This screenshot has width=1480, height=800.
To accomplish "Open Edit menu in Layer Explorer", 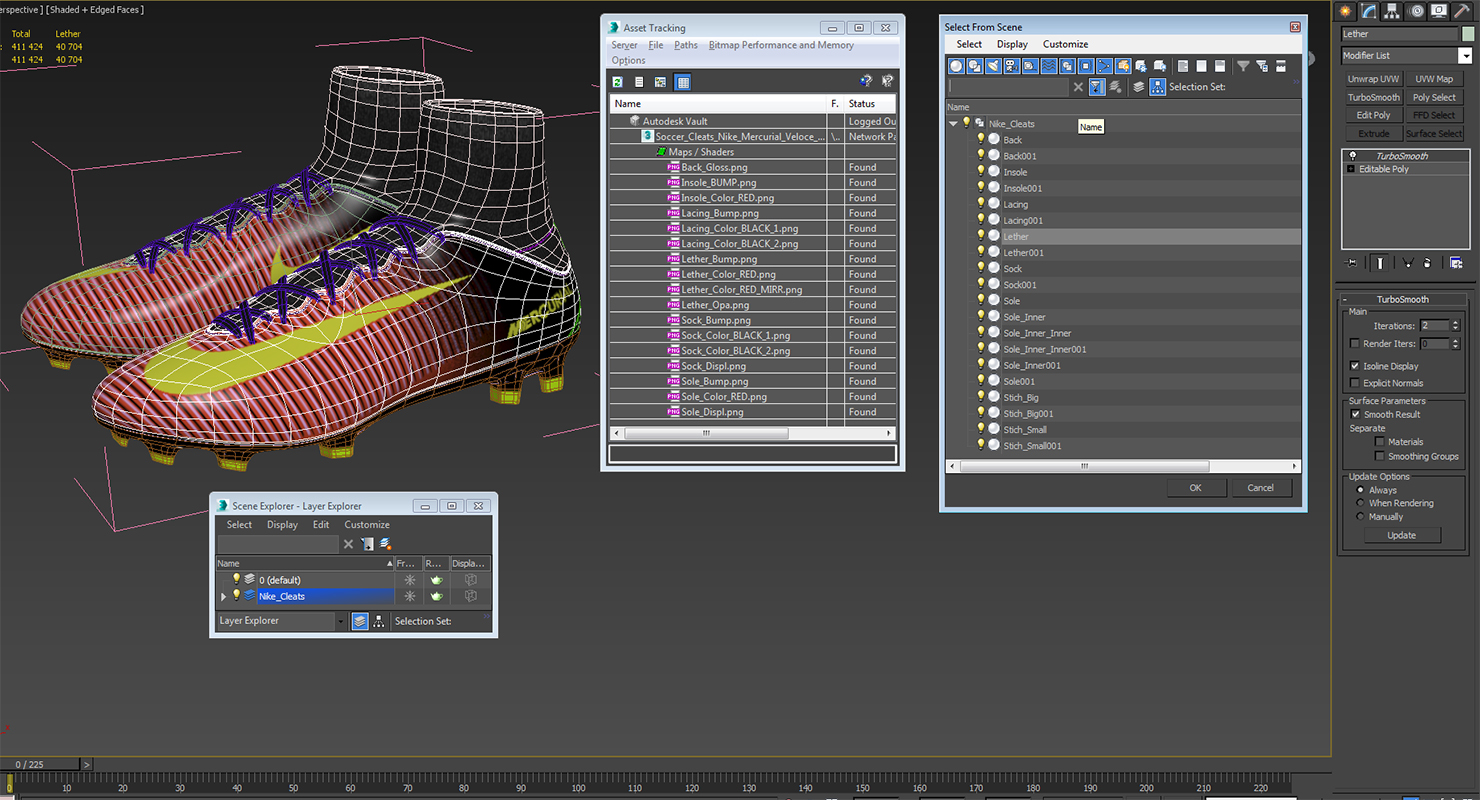I will point(320,524).
